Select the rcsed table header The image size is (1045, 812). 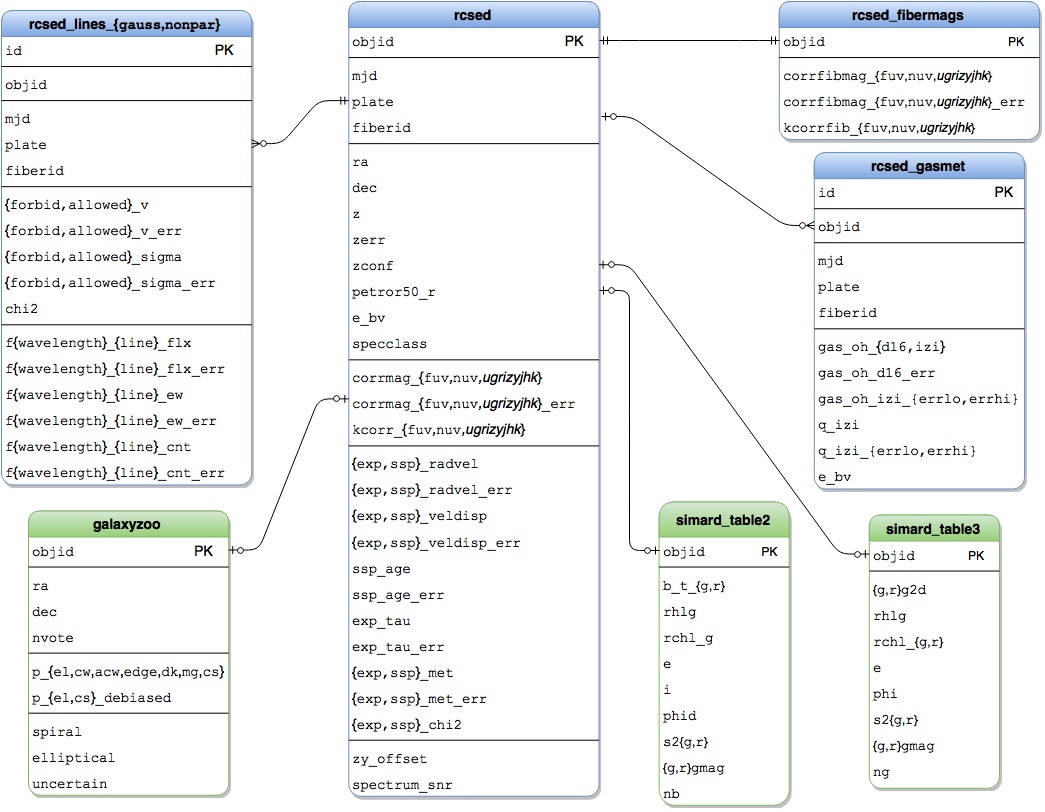pyautogui.click(x=473, y=15)
